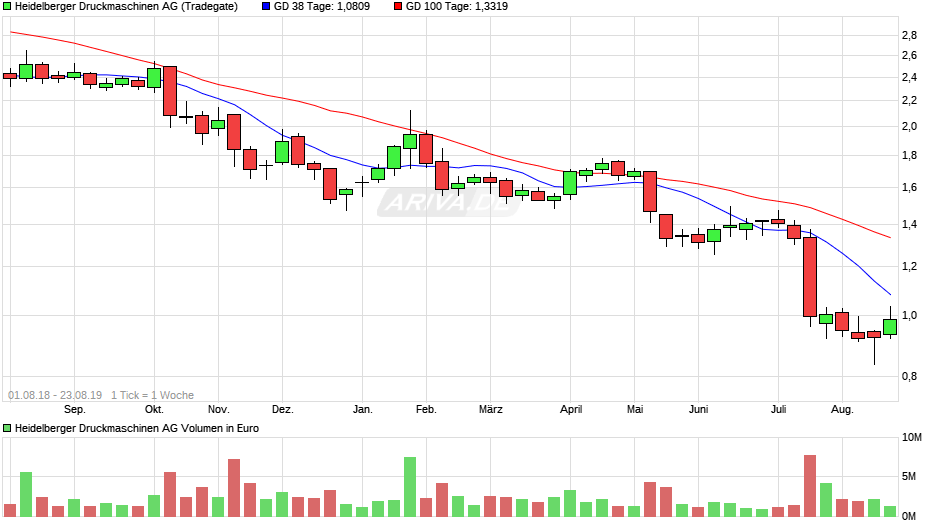Click the blue GD 38 Tage legend square
This screenshot has width=940, height=526.
coord(266,7)
